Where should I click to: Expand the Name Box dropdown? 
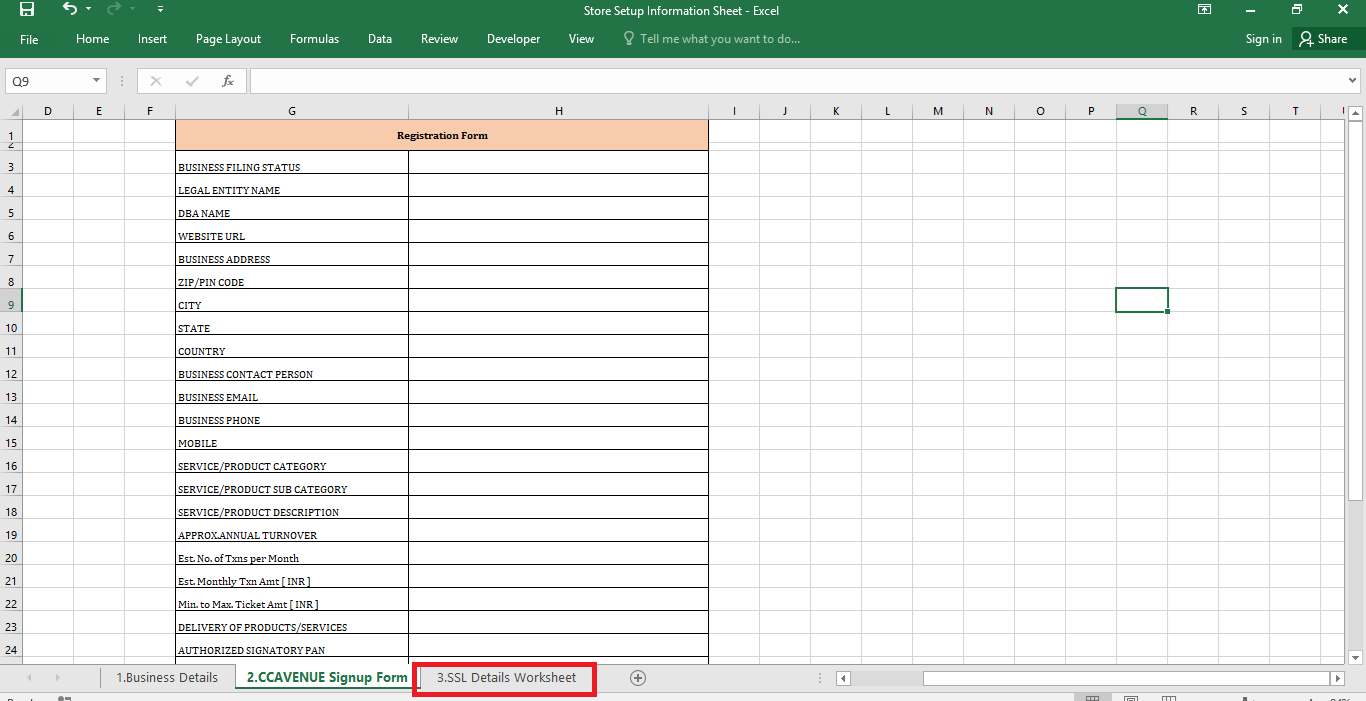point(96,81)
